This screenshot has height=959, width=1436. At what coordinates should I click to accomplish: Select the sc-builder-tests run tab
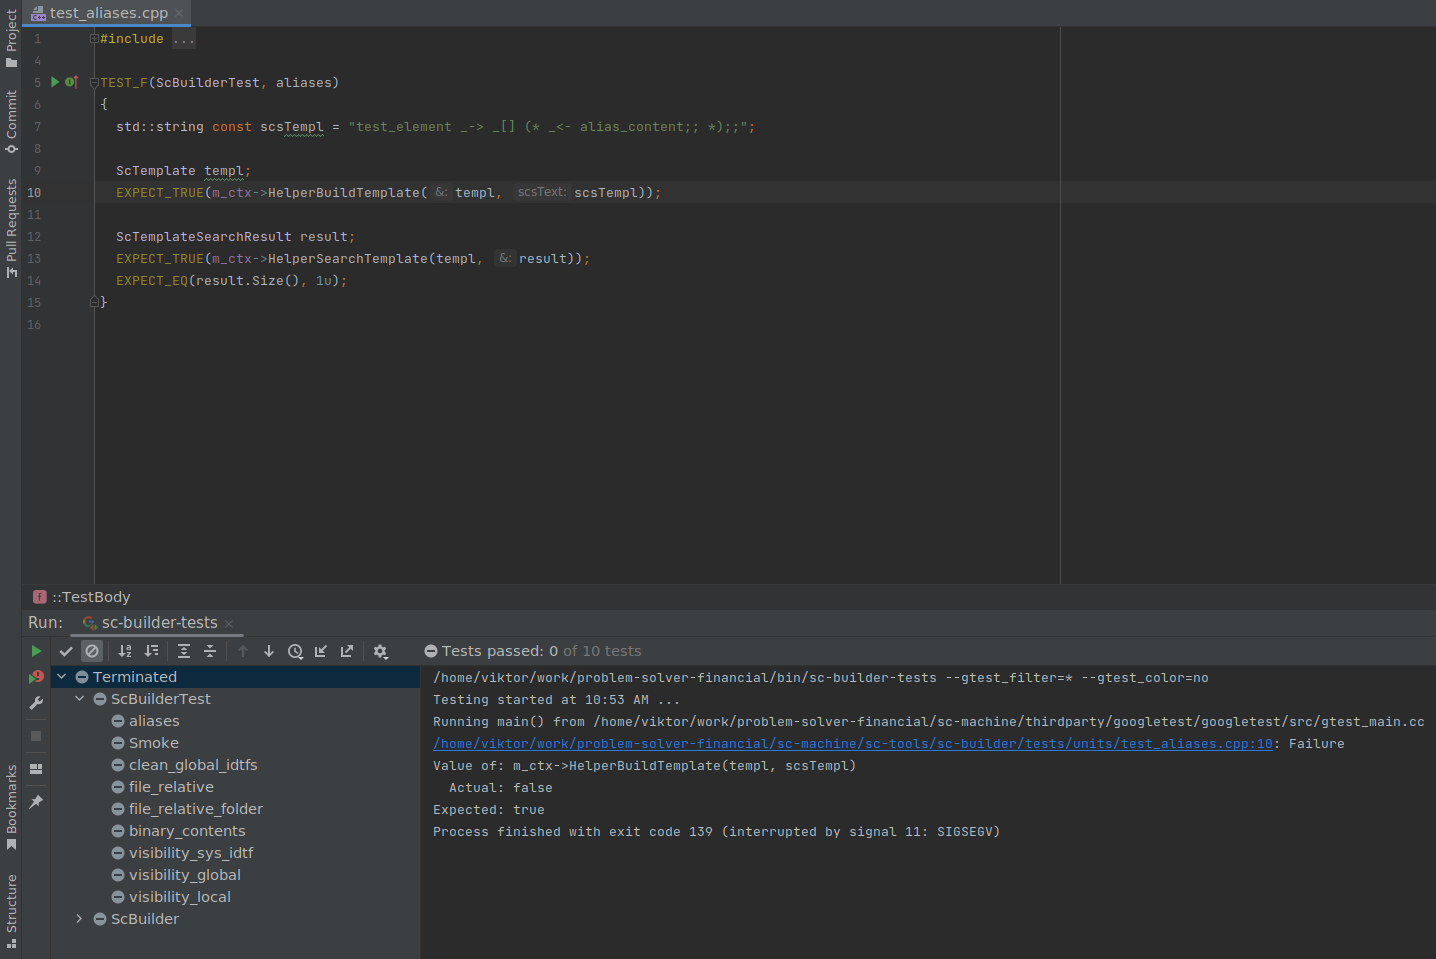click(x=159, y=622)
